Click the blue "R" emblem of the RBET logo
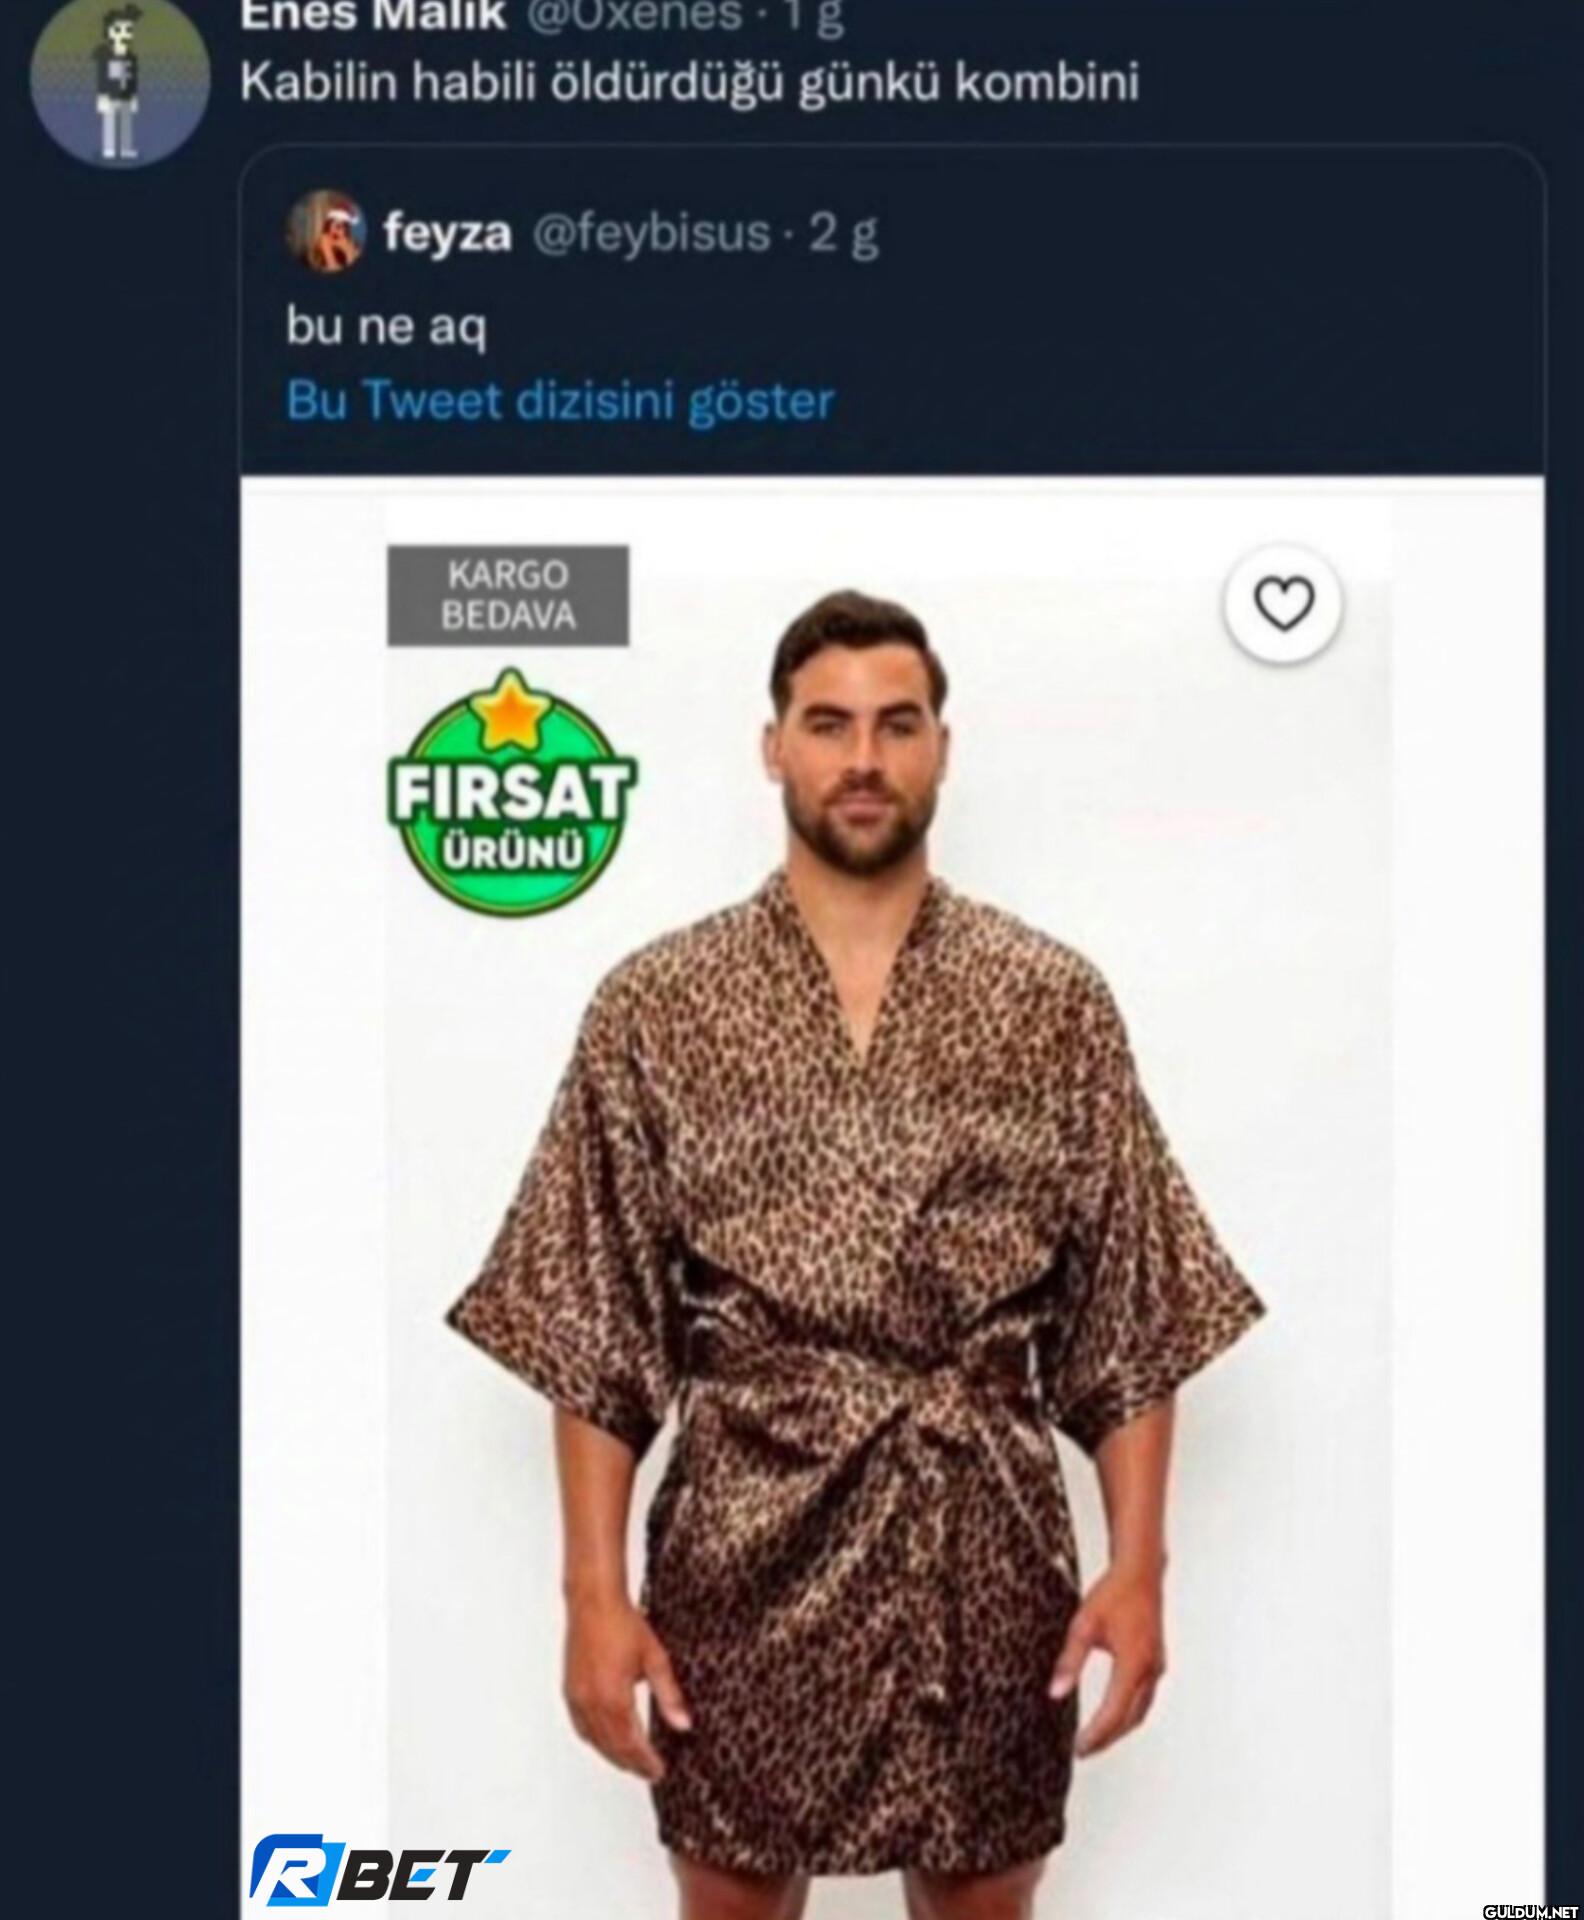 (290, 1869)
